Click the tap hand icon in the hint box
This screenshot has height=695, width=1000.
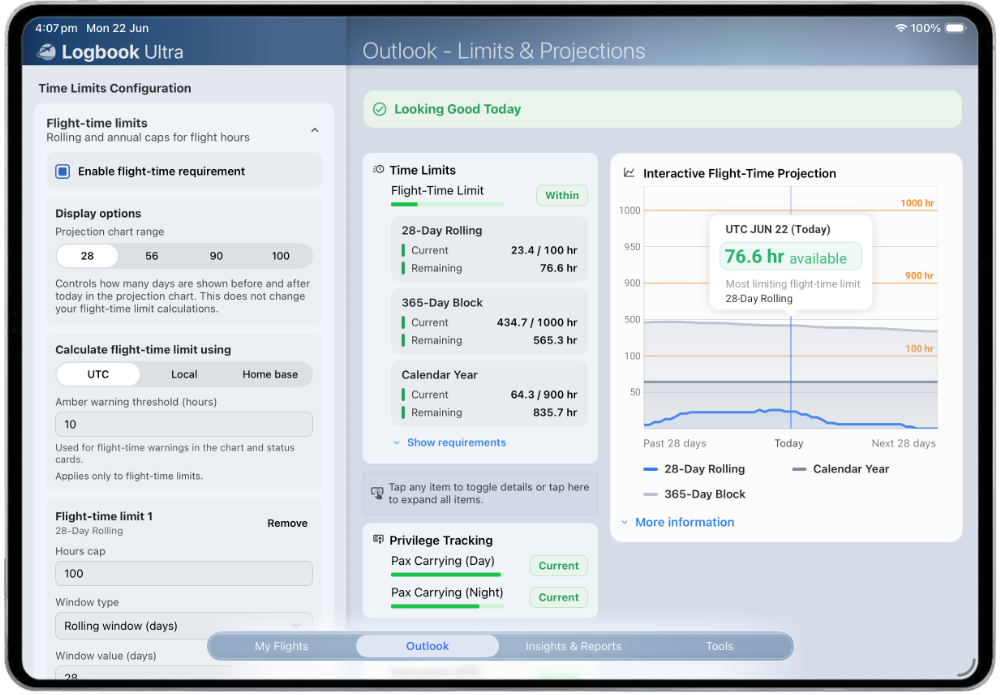[377, 493]
